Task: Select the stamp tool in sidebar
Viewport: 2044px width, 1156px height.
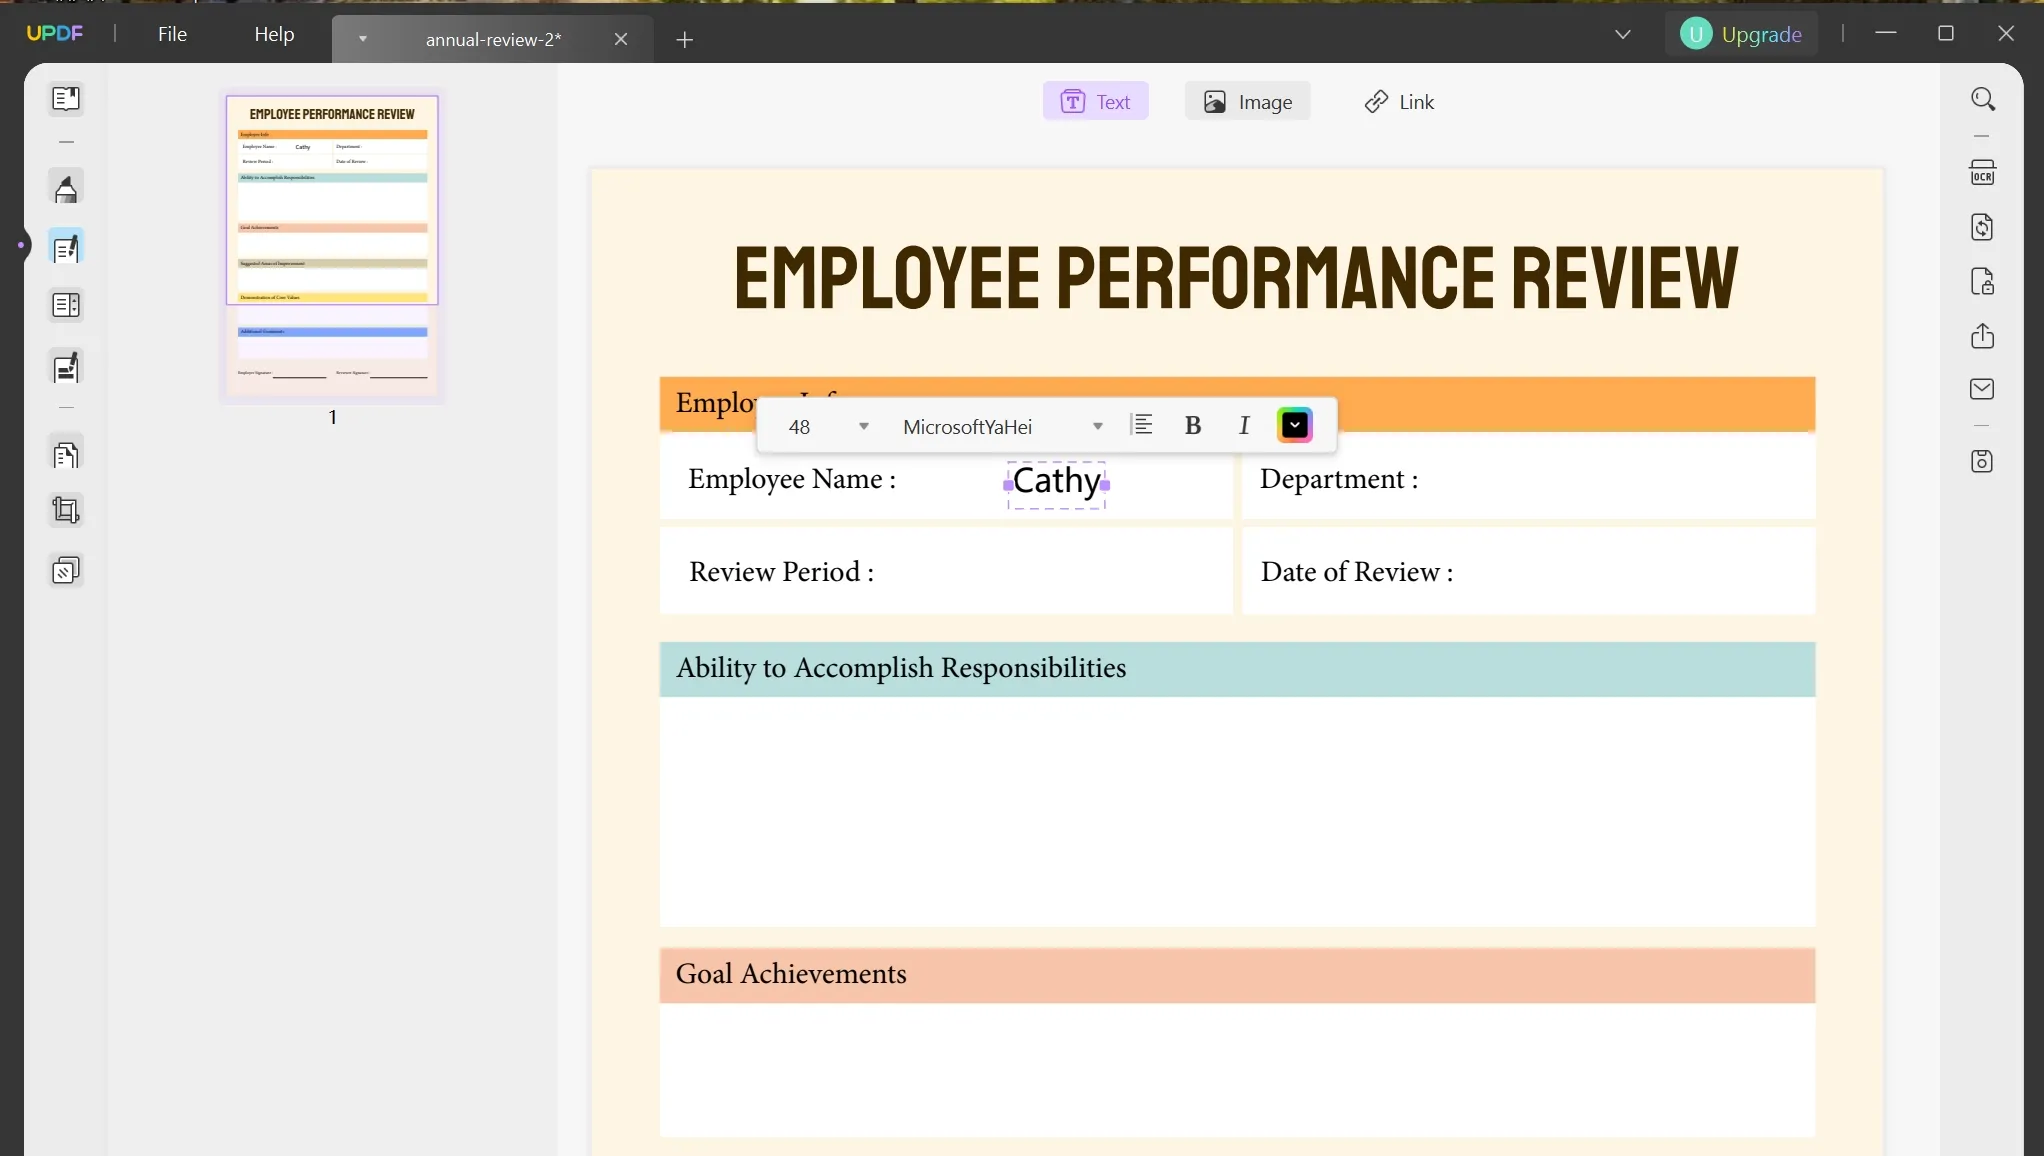Action: pyautogui.click(x=66, y=572)
